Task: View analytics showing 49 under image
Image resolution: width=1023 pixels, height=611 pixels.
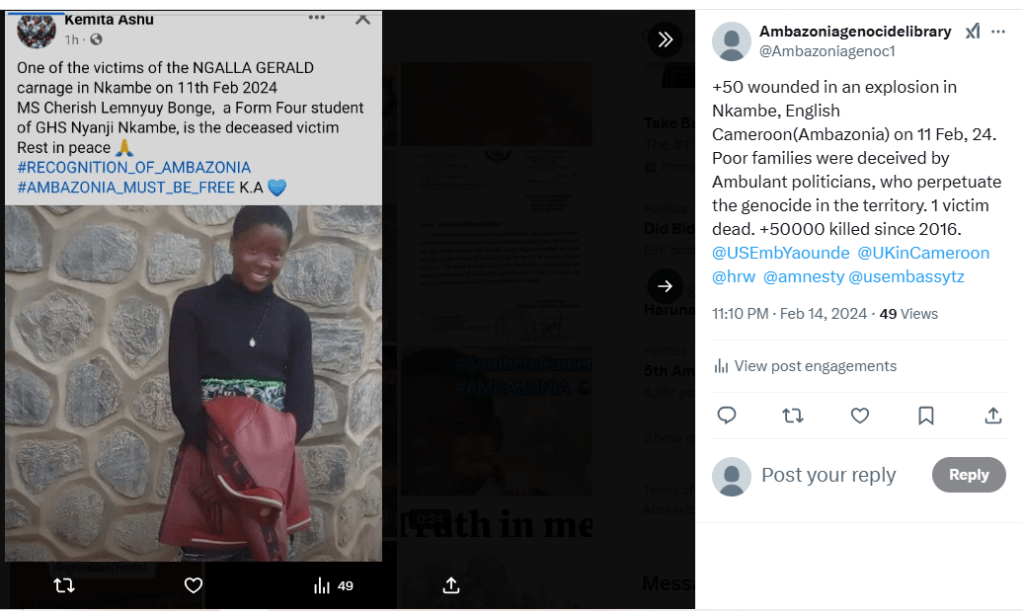Action: coord(334,585)
